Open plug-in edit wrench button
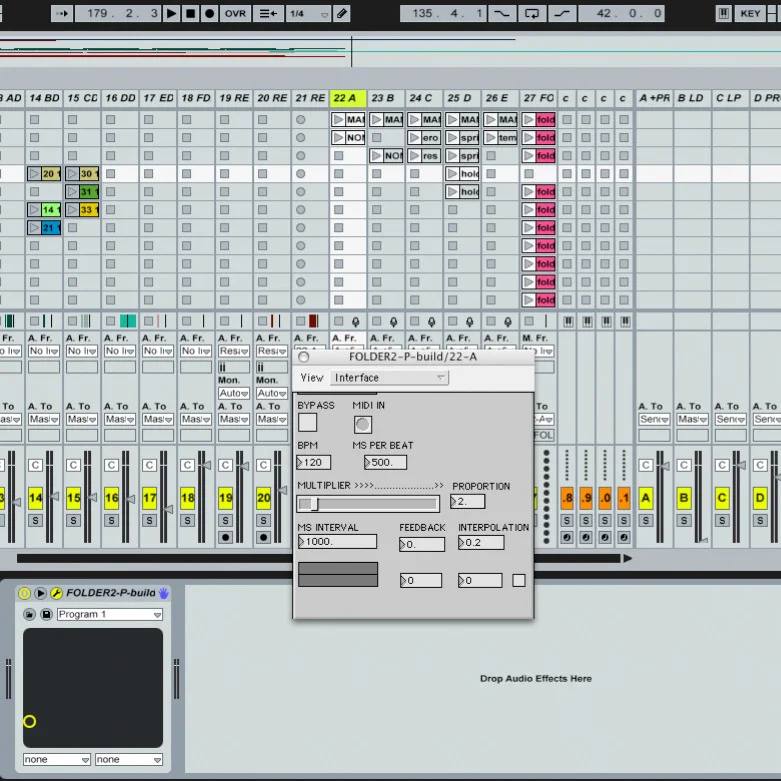This screenshot has width=781, height=781. tap(56, 593)
